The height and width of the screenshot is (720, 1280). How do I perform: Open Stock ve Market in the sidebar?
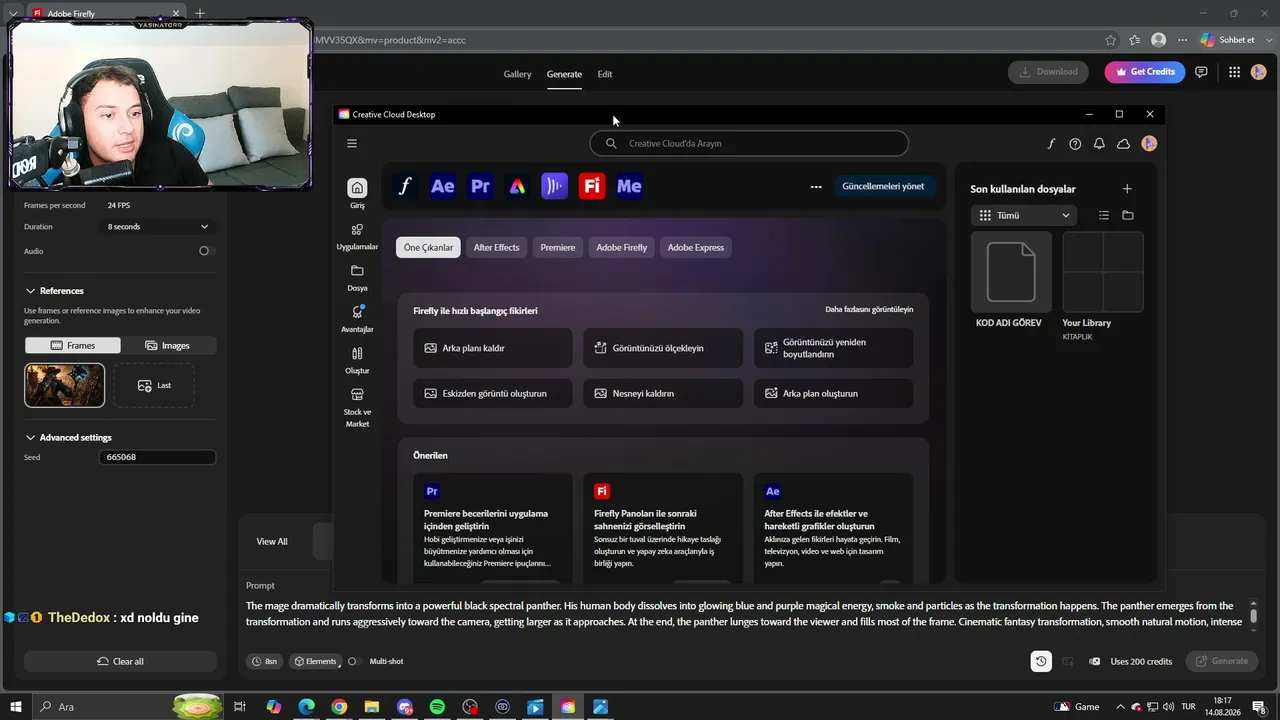[x=357, y=407]
